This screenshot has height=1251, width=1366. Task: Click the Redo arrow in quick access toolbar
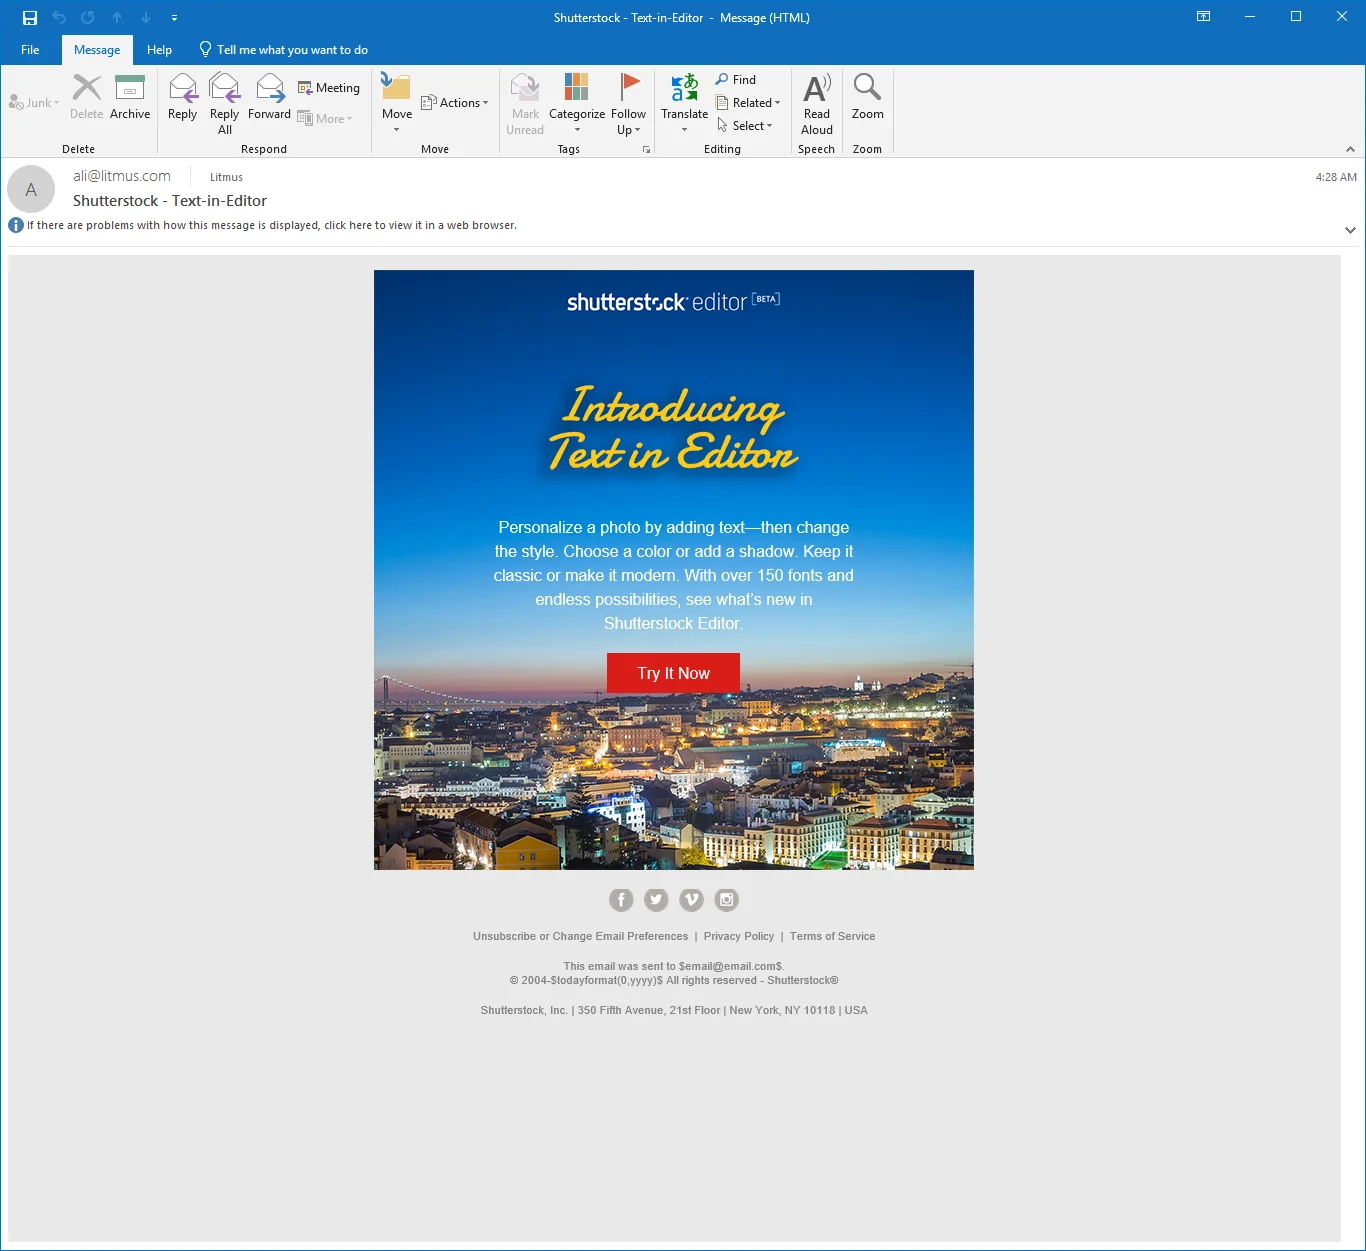coord(88,17)
